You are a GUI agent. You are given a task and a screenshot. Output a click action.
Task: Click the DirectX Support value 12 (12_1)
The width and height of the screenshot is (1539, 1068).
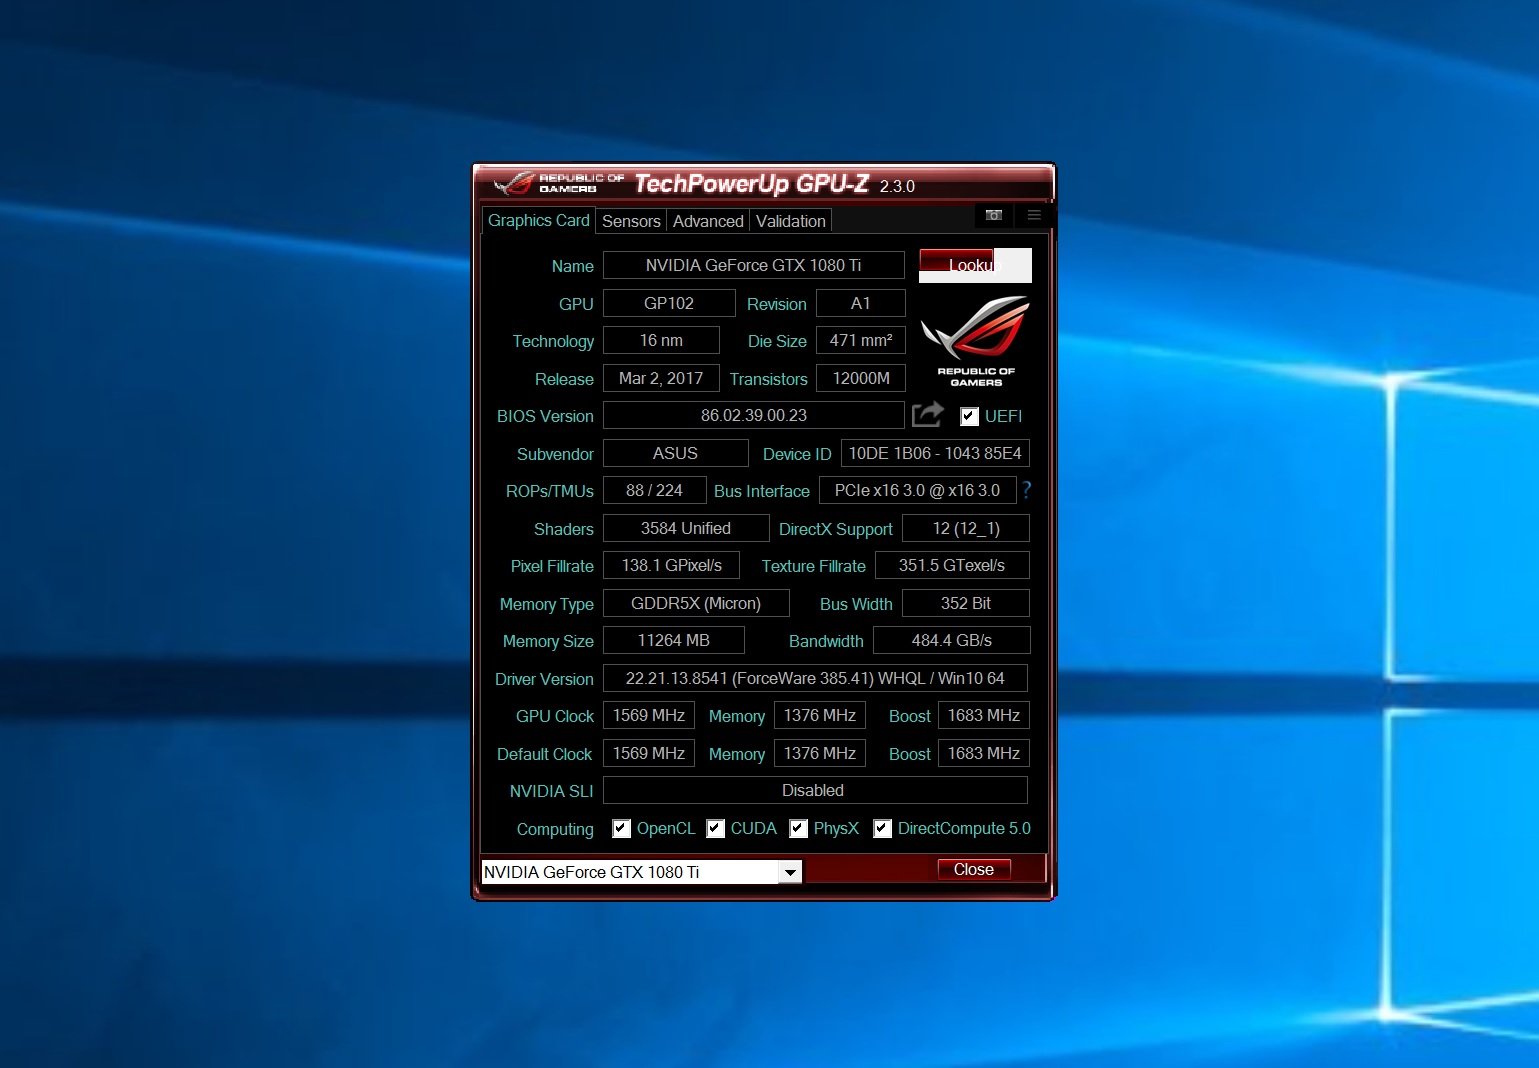[966, 528]
